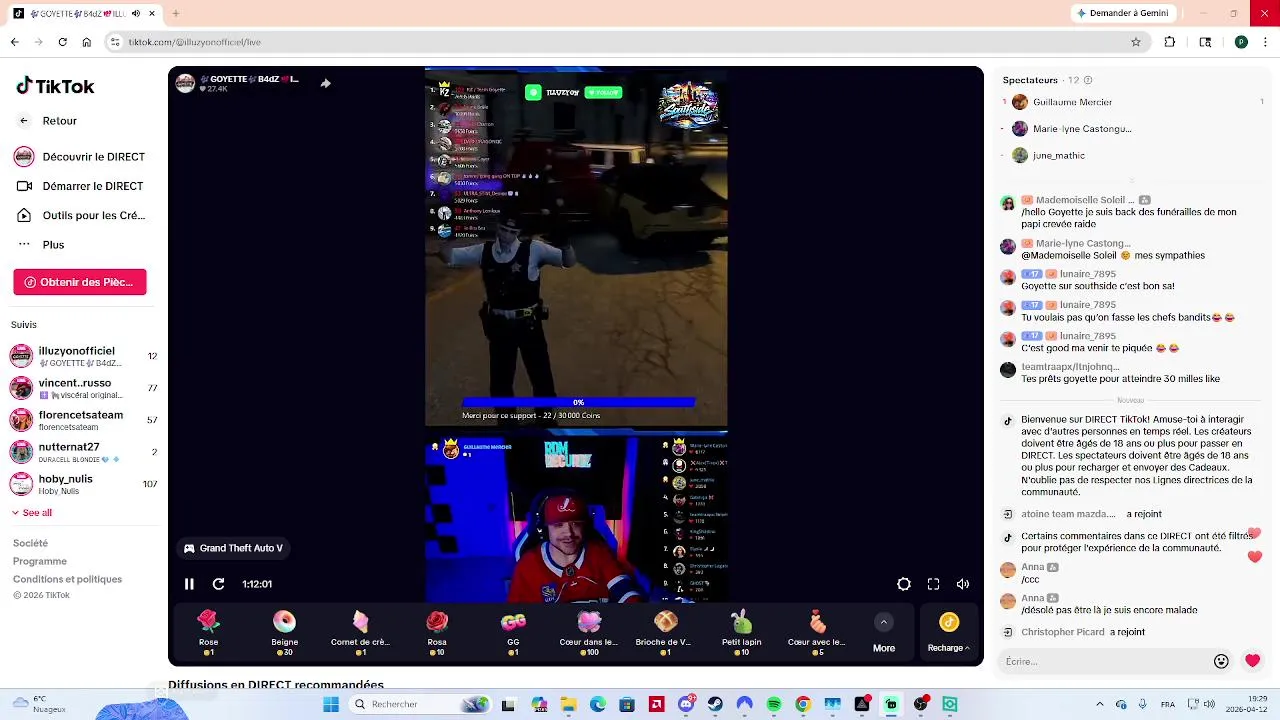Pause the live video
Viewport: 1280px width, 720px height.
[x=189, y=584]
